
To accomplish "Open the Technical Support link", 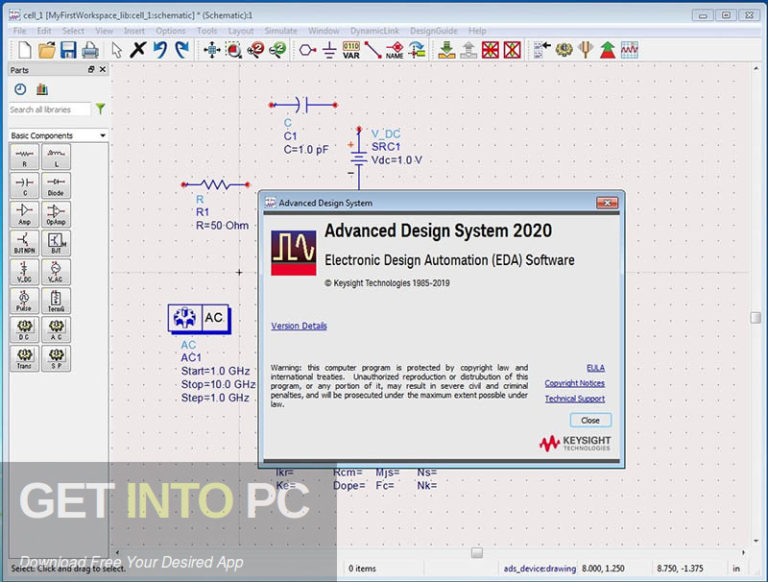I will 575,399.
